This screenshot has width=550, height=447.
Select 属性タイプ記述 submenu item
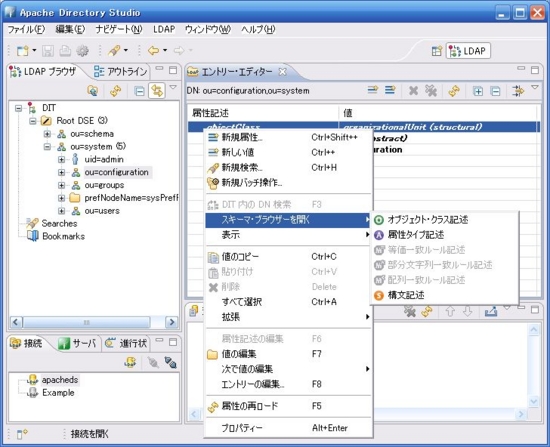tap(444, 235)
